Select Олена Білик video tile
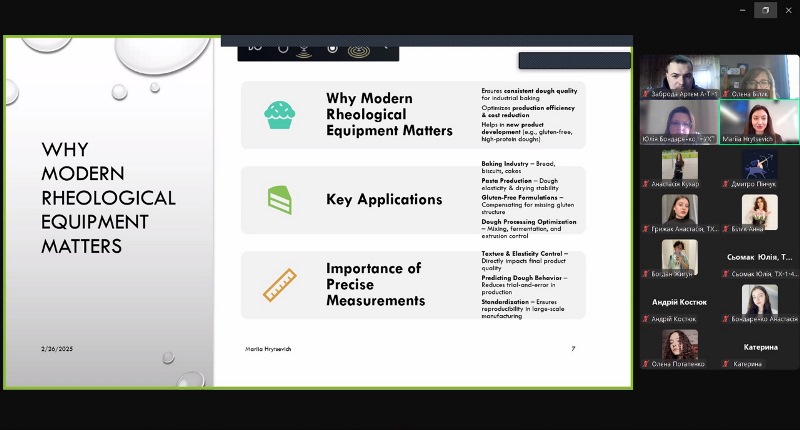This screenshot has height=430, width=800. tap(759, 77)
